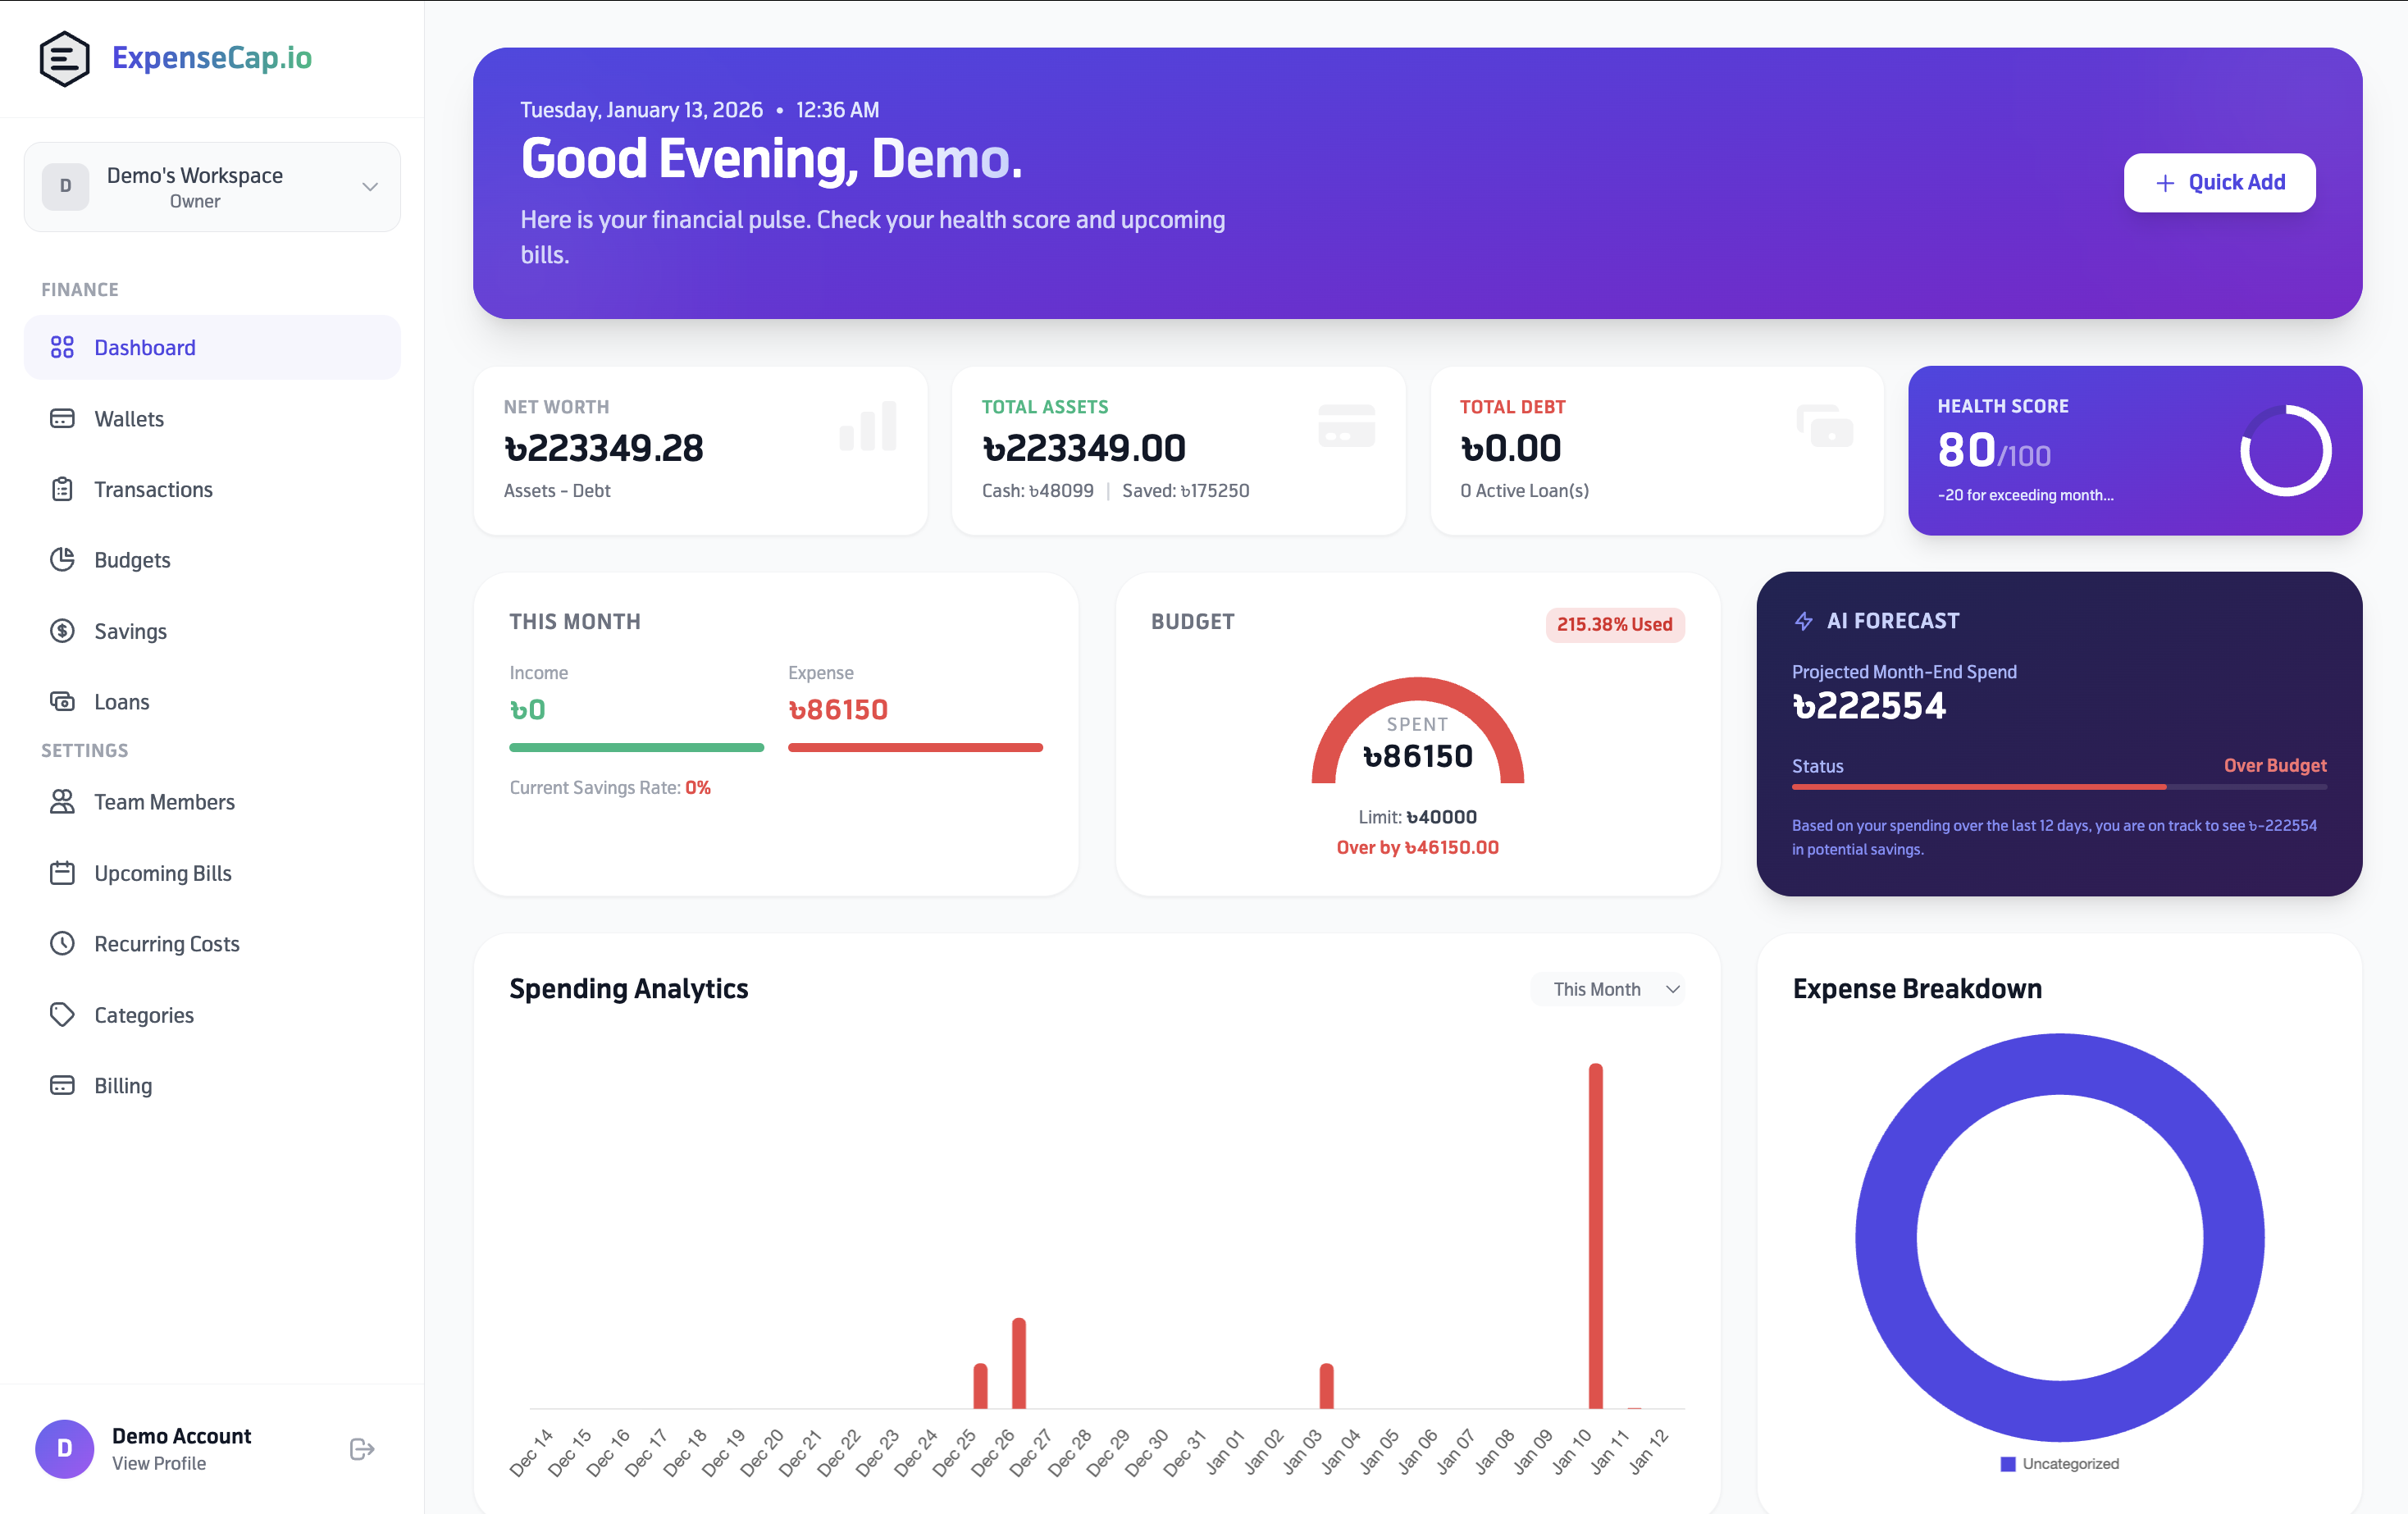Viewport: 2408px width, 1514px height.
Task: Open Upcoming Bills via its calendar icon
Action: pos(62,872)
